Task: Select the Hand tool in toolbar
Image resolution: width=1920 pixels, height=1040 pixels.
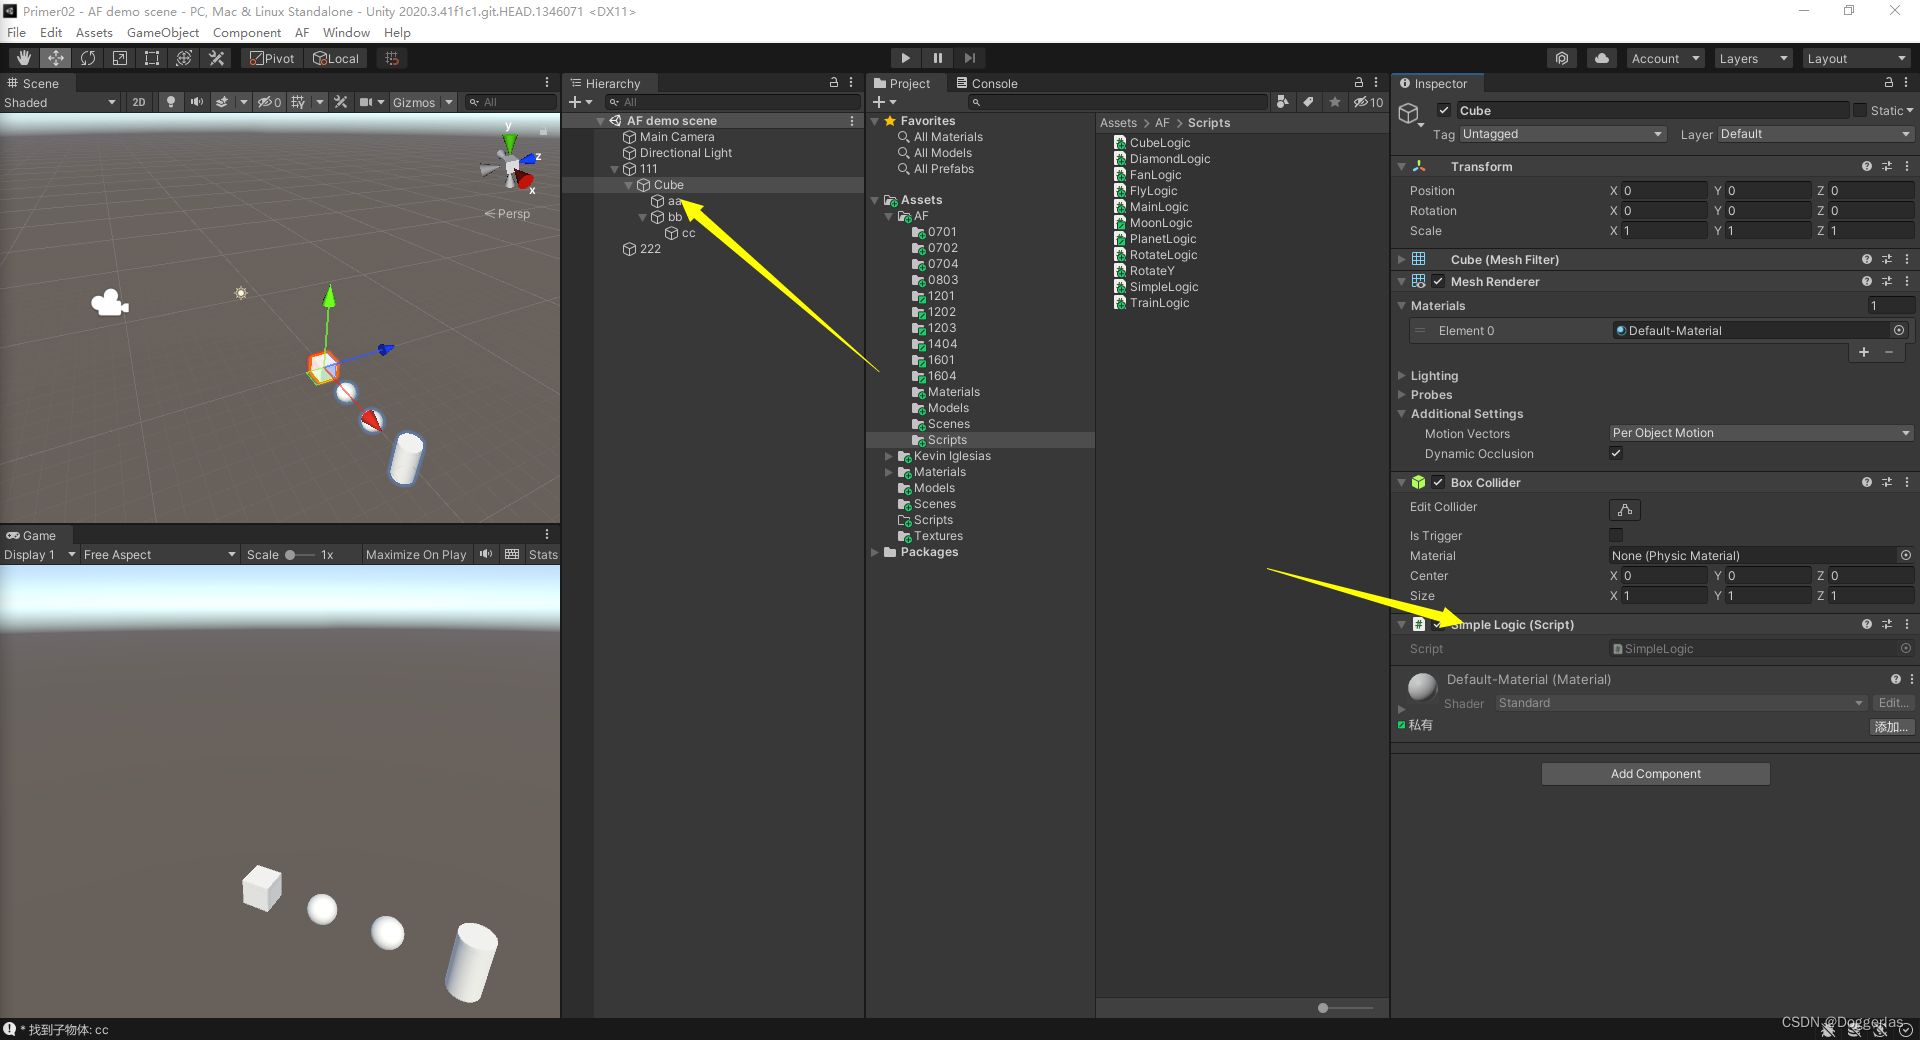Action: click(x=23, y=58)
